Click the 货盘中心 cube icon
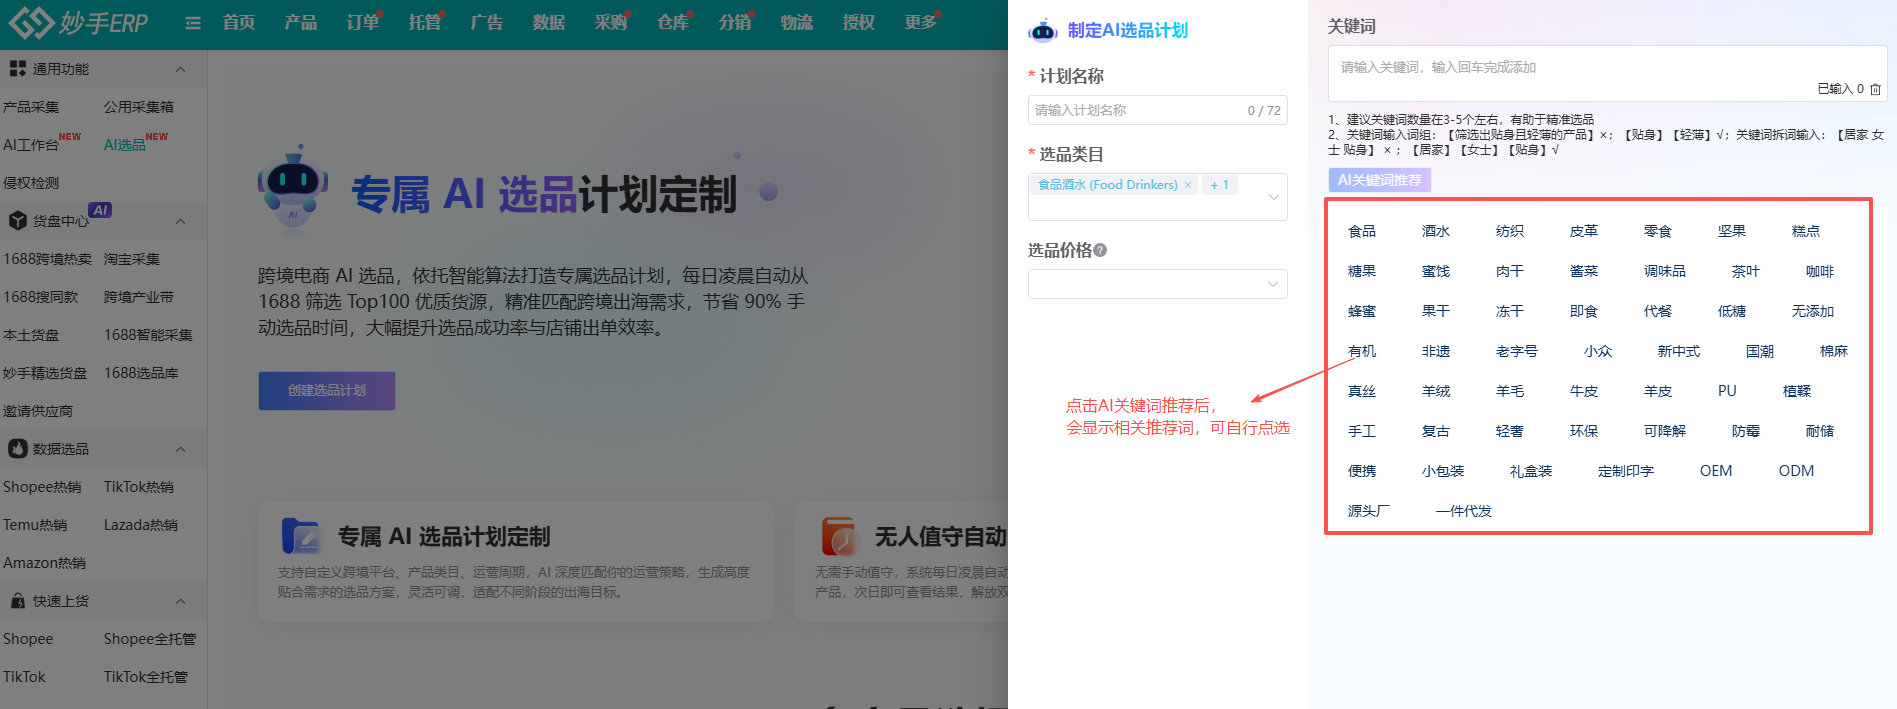Image resolution: width=1897 pixels, height=709 pixels. coord(17,220)
